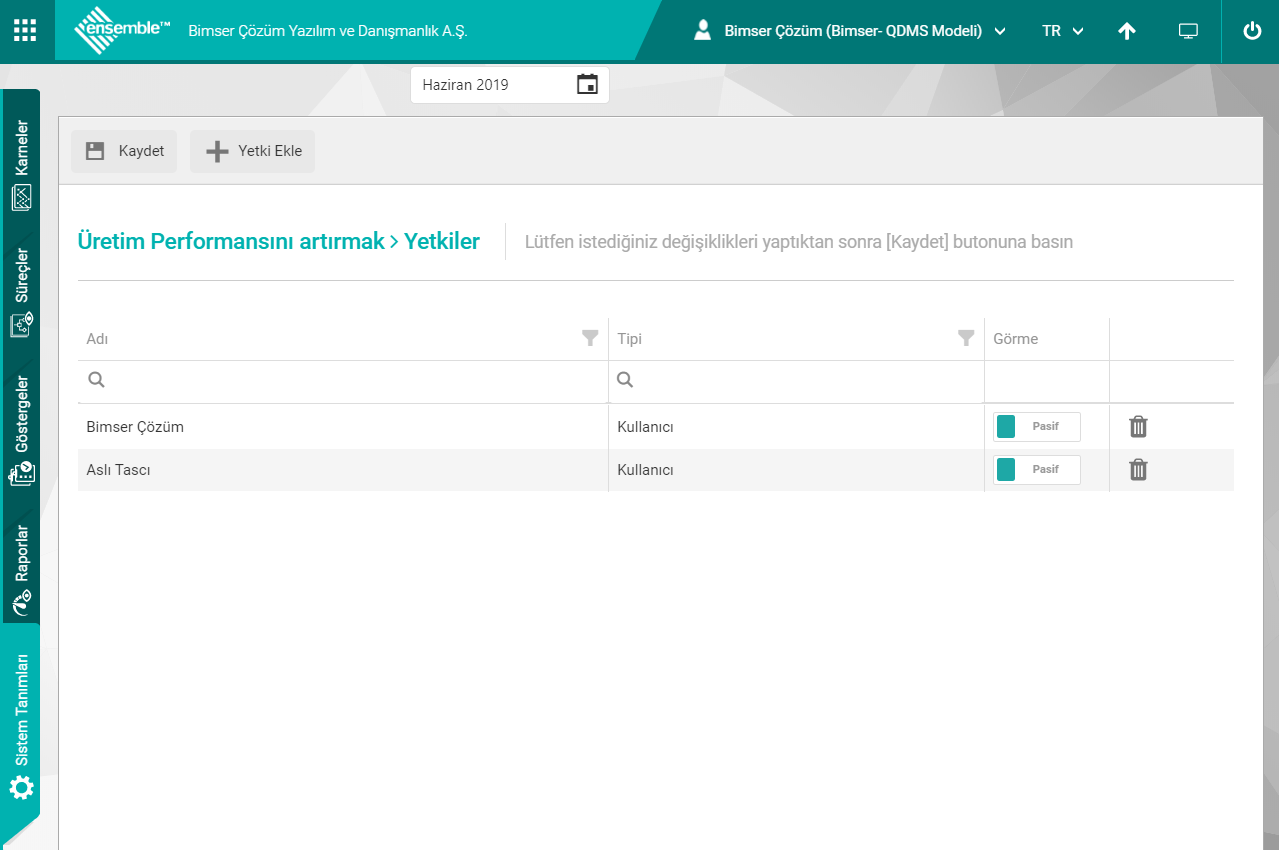Open the apps grid menu icon
The width and height of the screenshot is (1279, 850).
point(25,30)
